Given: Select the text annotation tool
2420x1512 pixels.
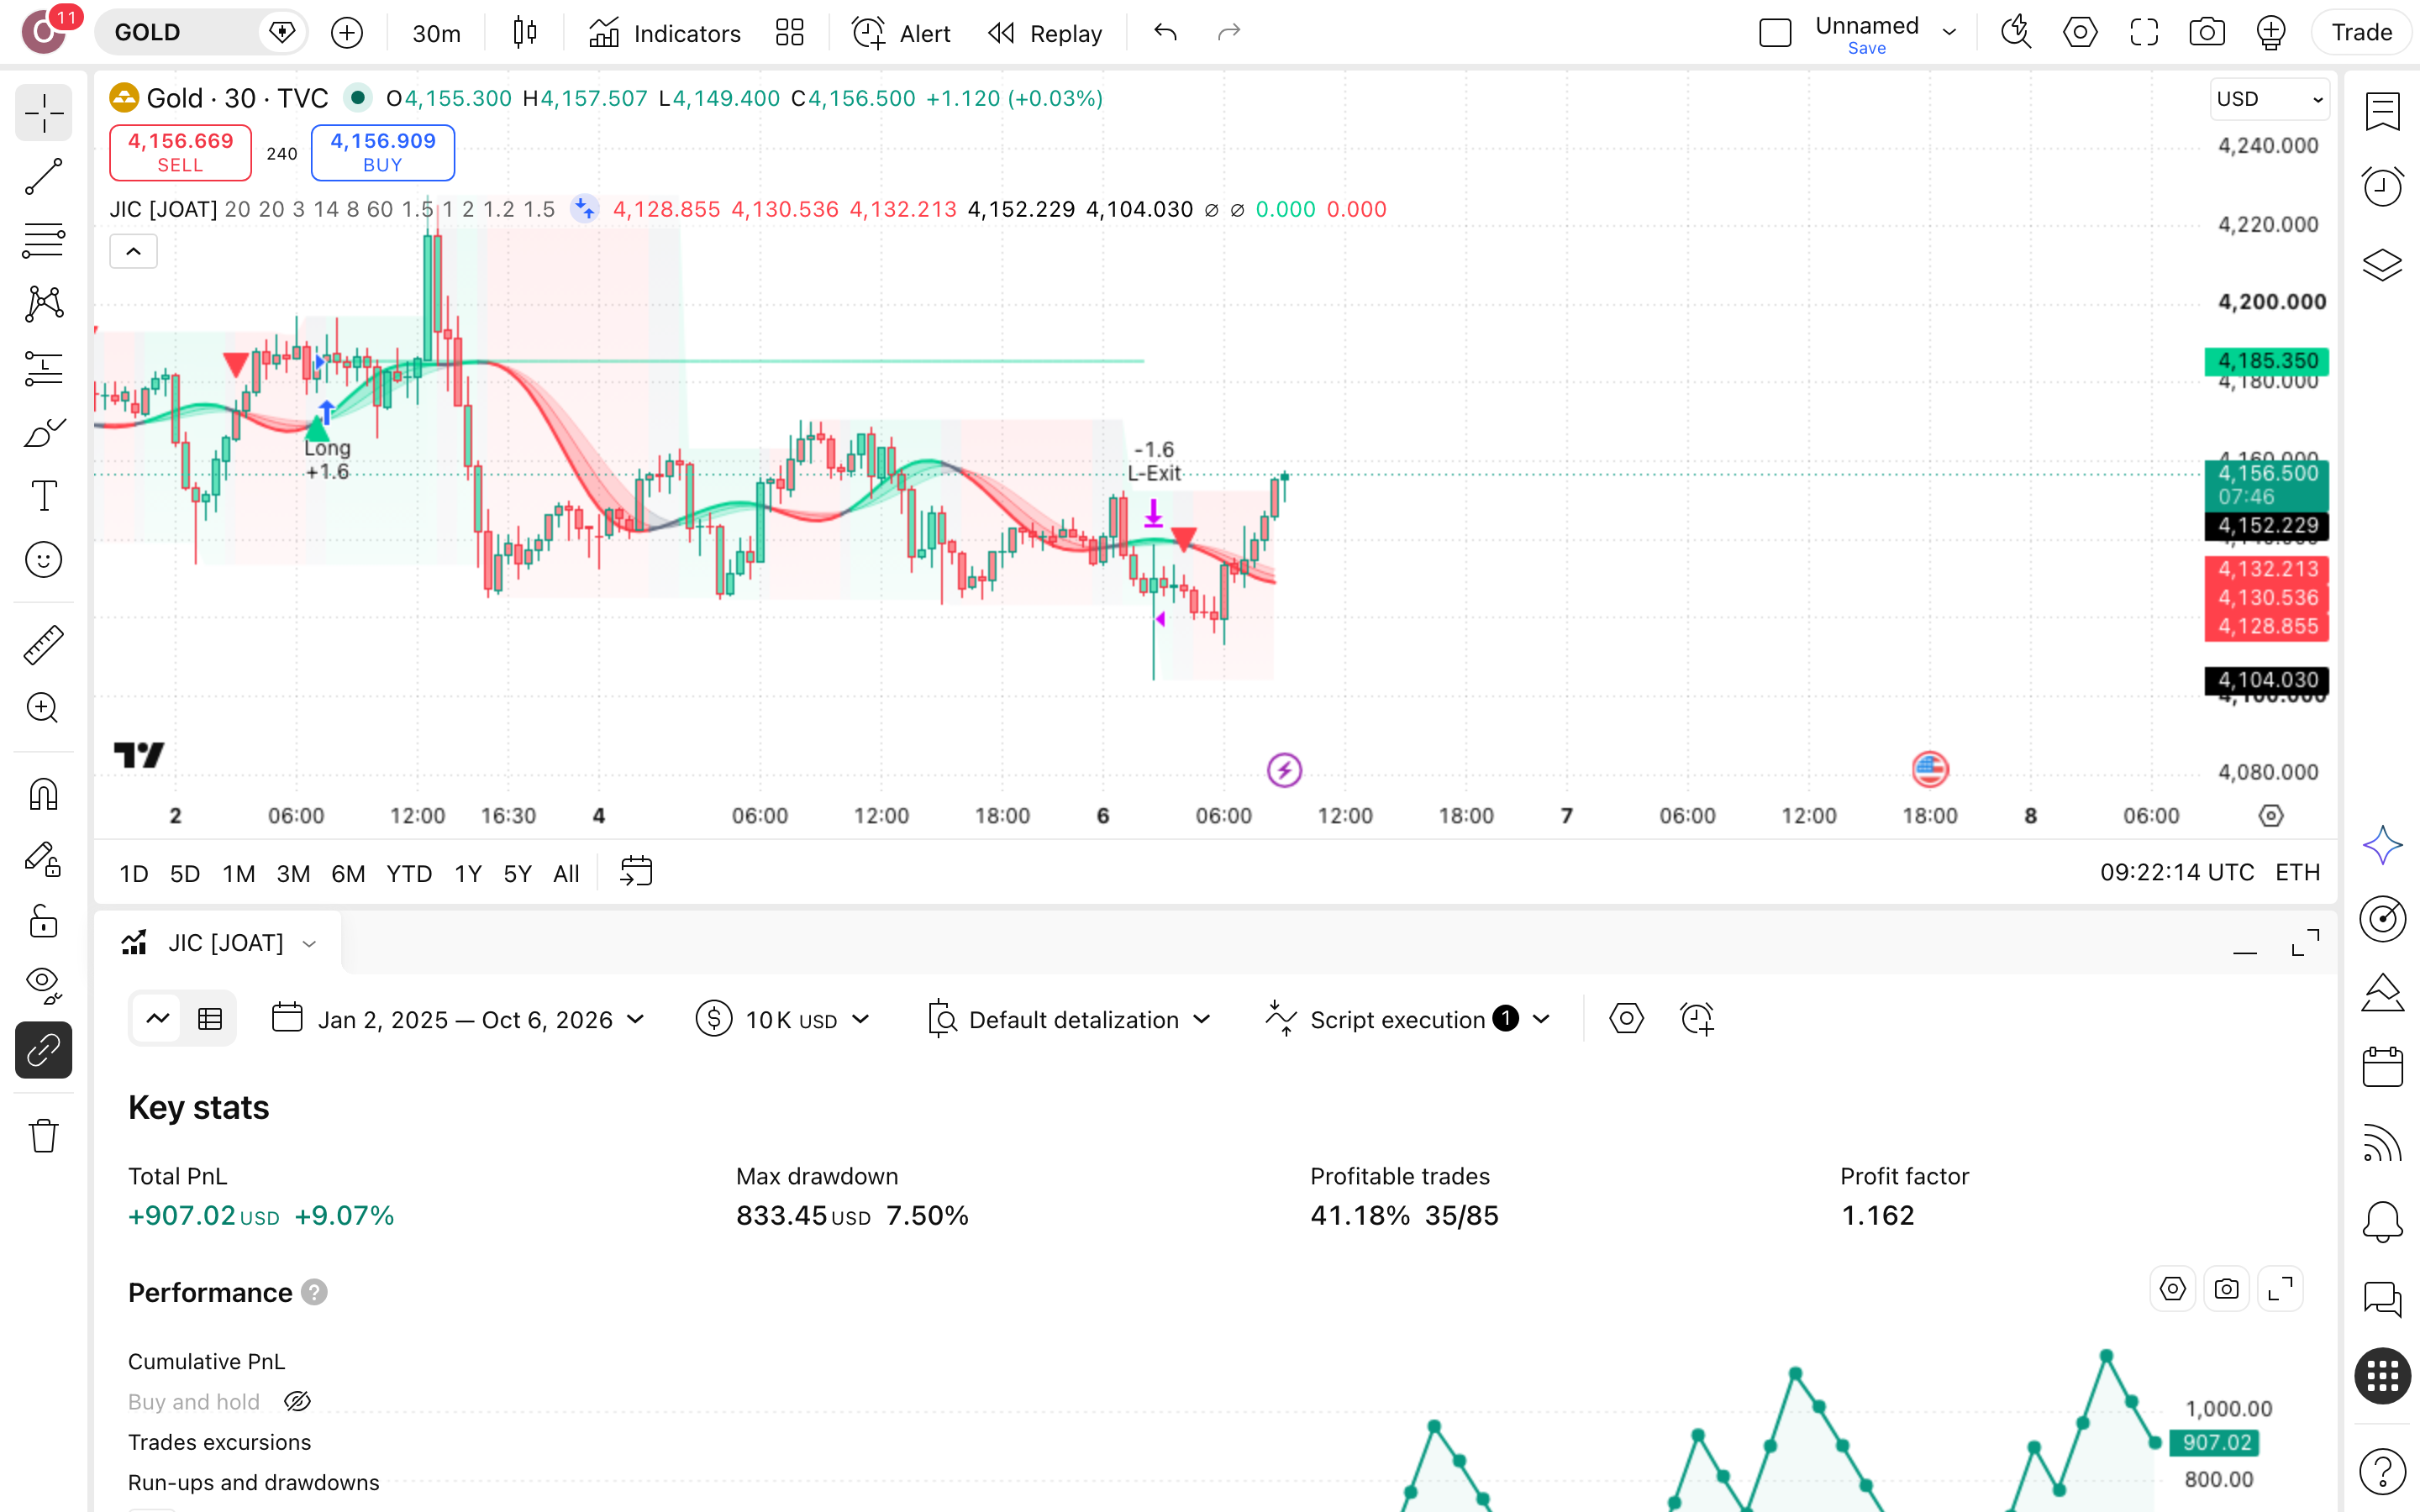Looking at the screenshot, I should 43,496.
